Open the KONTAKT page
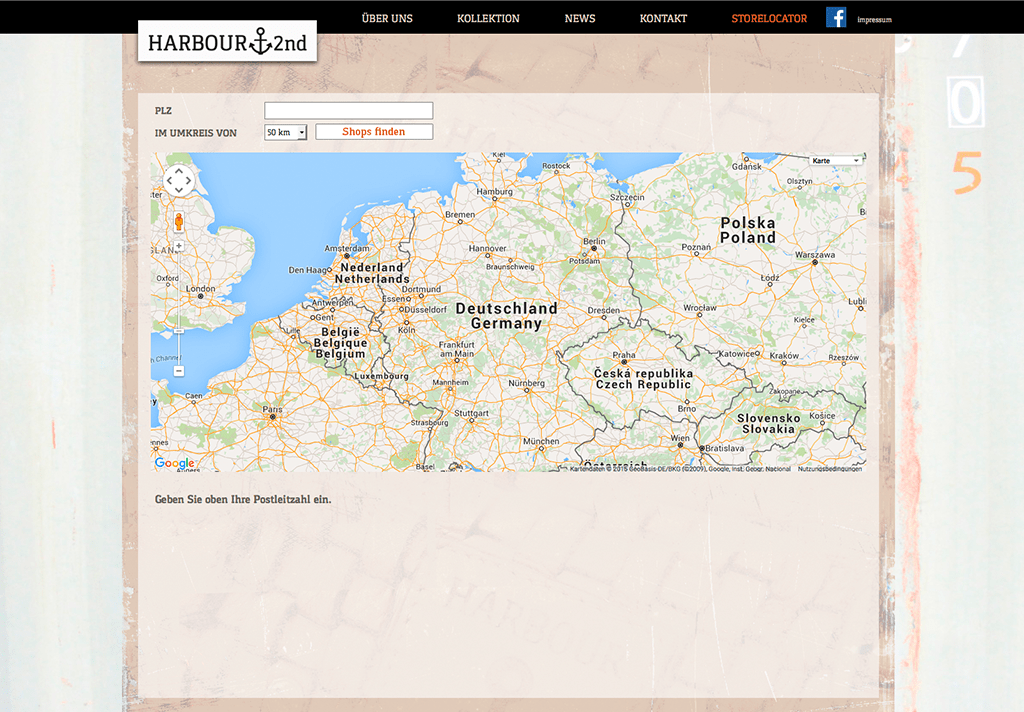 664,18
